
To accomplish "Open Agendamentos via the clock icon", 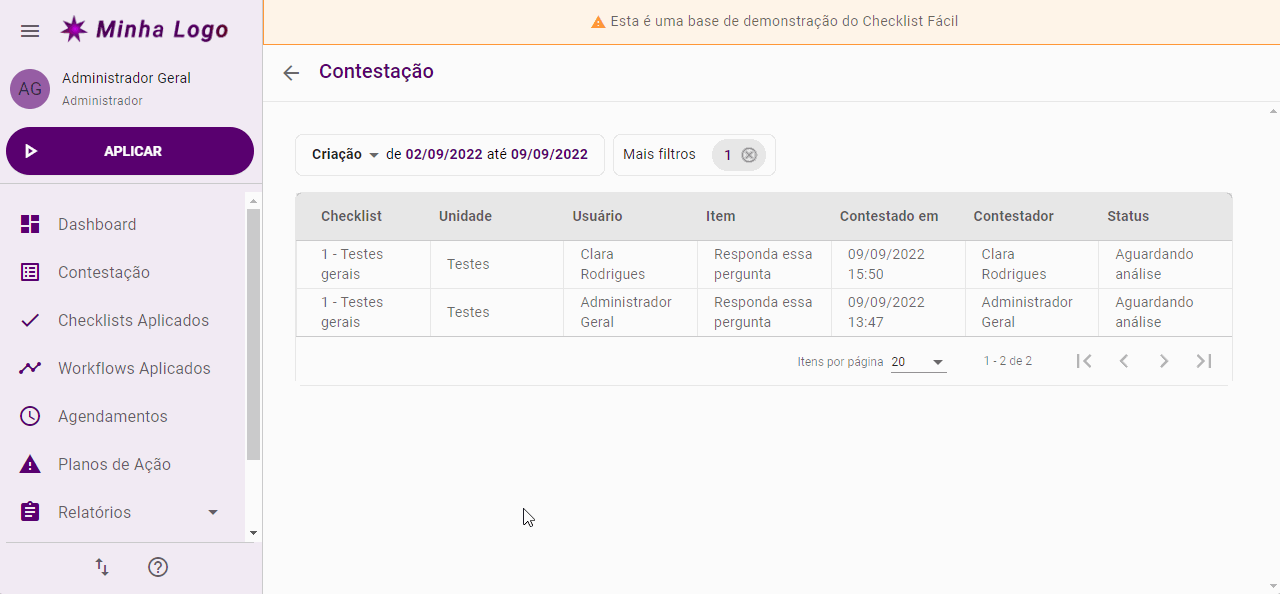I will click(x=30, y=416).
